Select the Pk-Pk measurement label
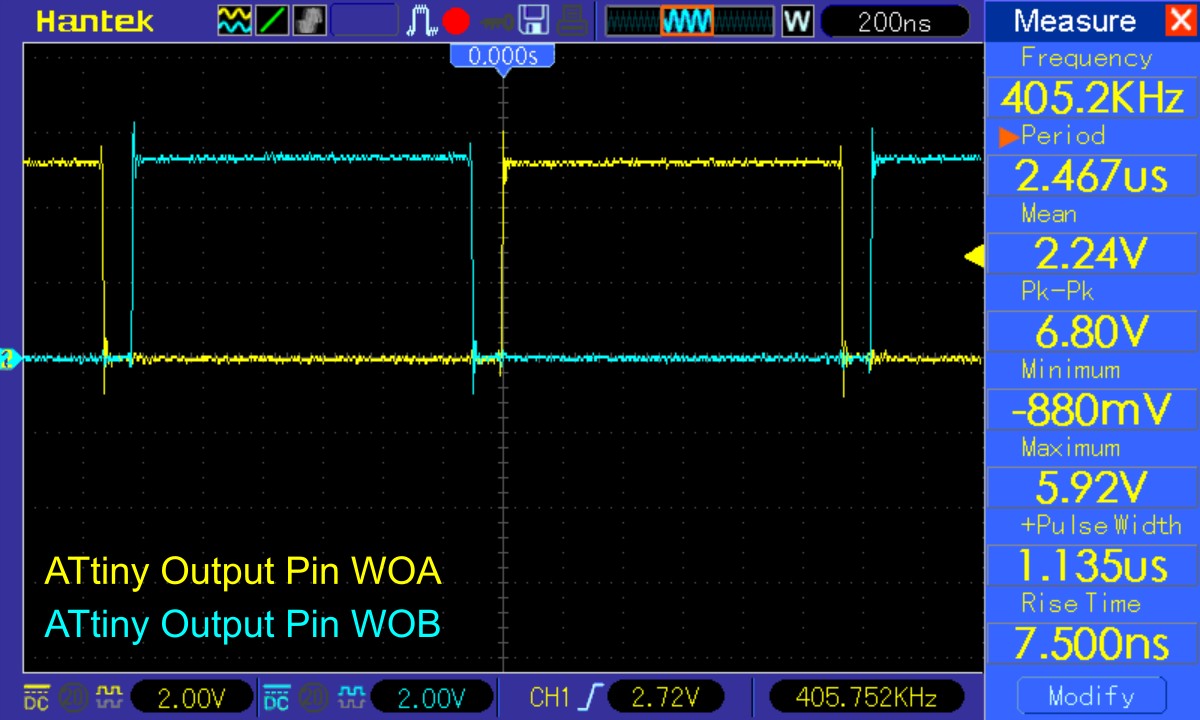The height and width of the screenshot is (720, 1200). pos(1057,291)
